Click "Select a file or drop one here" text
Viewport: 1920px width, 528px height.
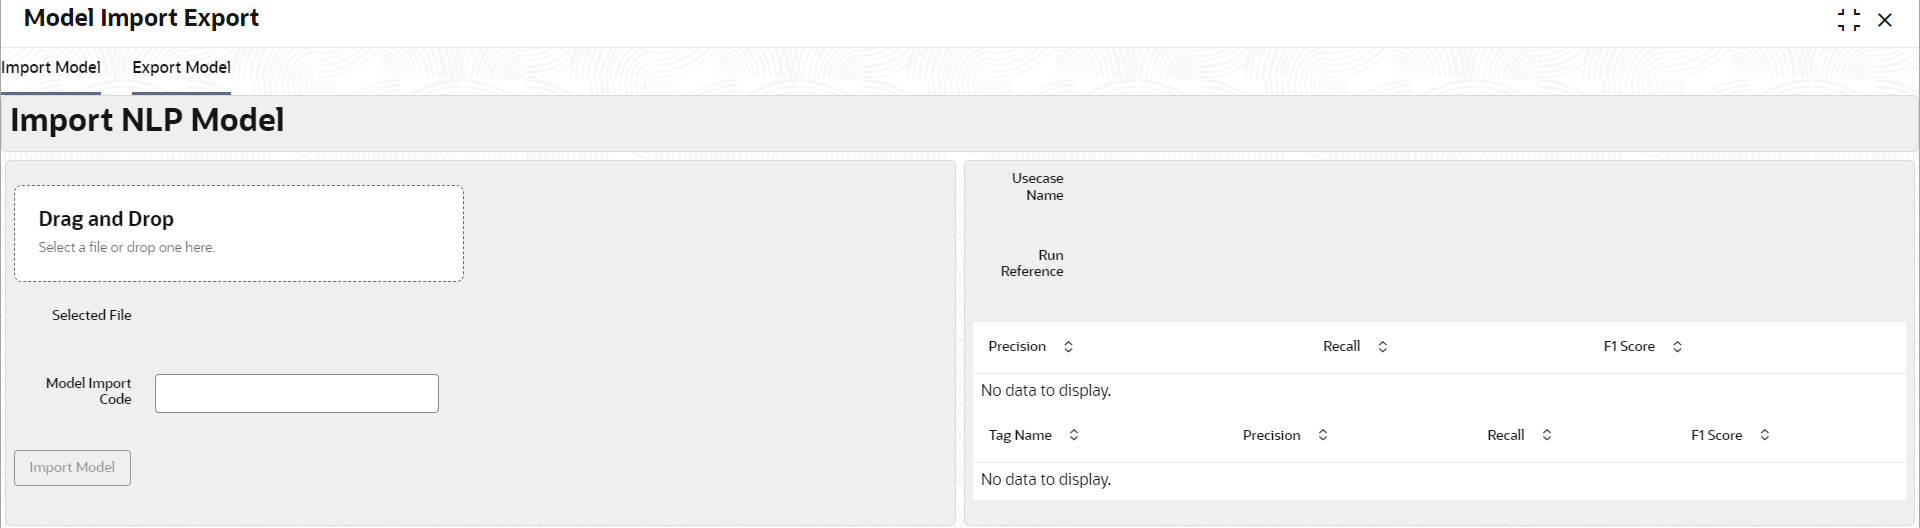click(x=127, y=248)
